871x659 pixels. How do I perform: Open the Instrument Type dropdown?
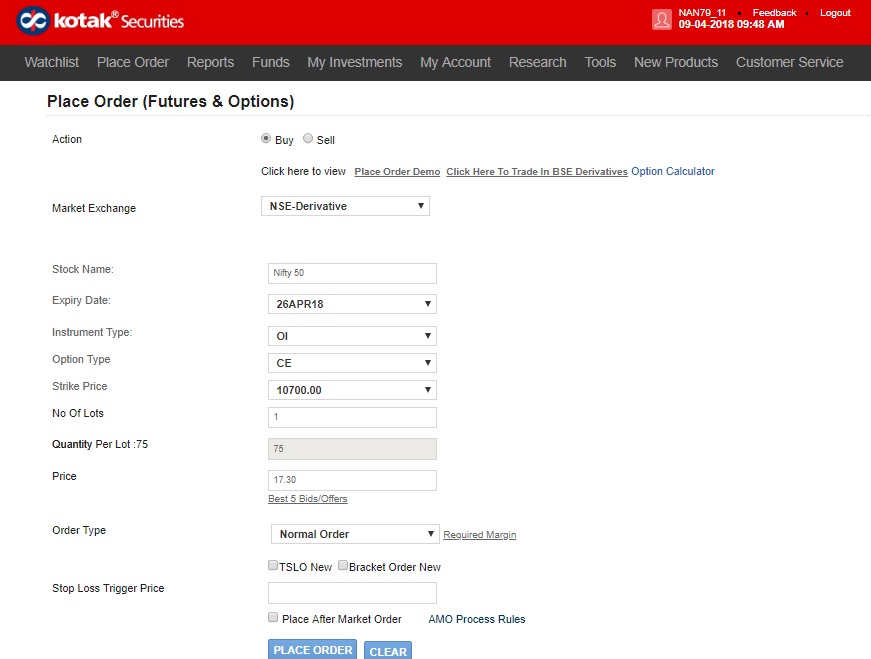click(352, 336)
